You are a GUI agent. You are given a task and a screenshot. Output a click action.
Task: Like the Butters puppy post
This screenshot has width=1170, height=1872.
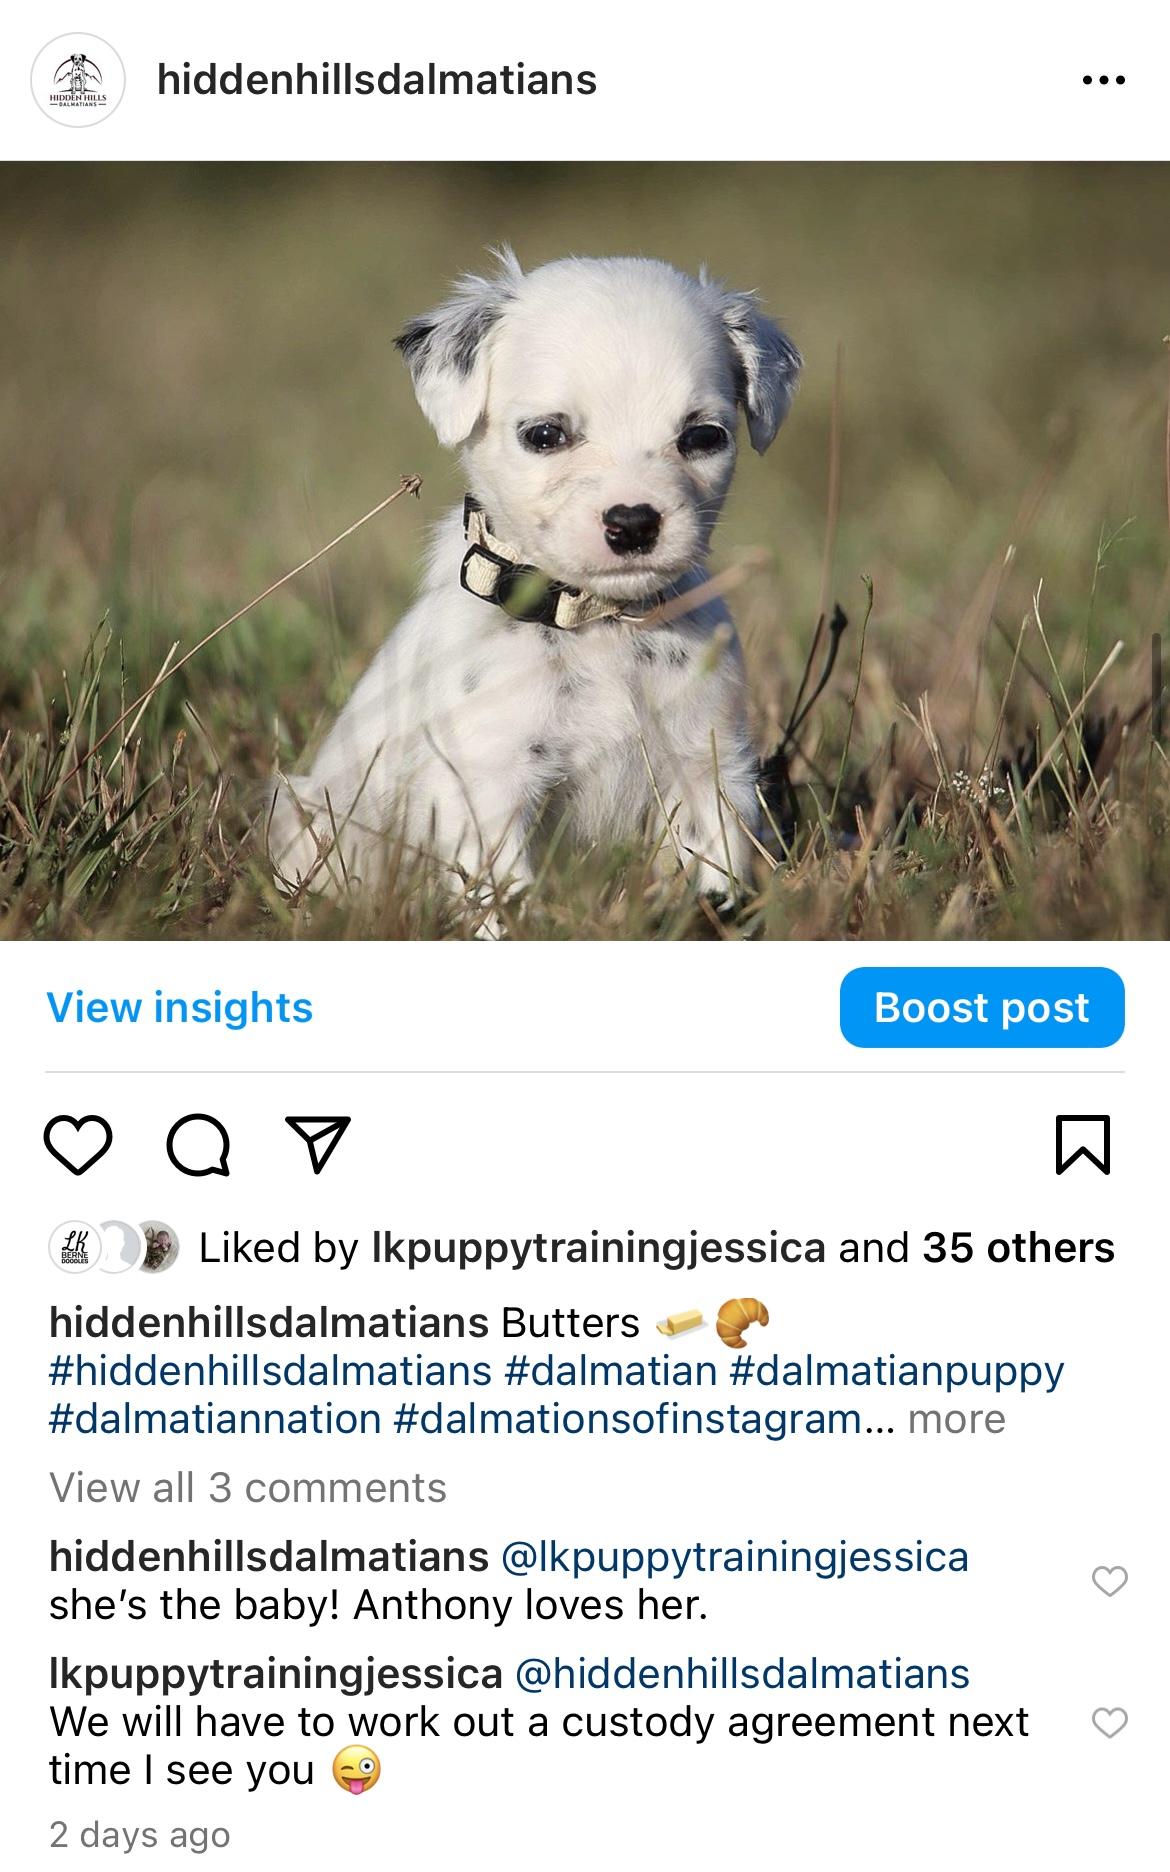78,1146
